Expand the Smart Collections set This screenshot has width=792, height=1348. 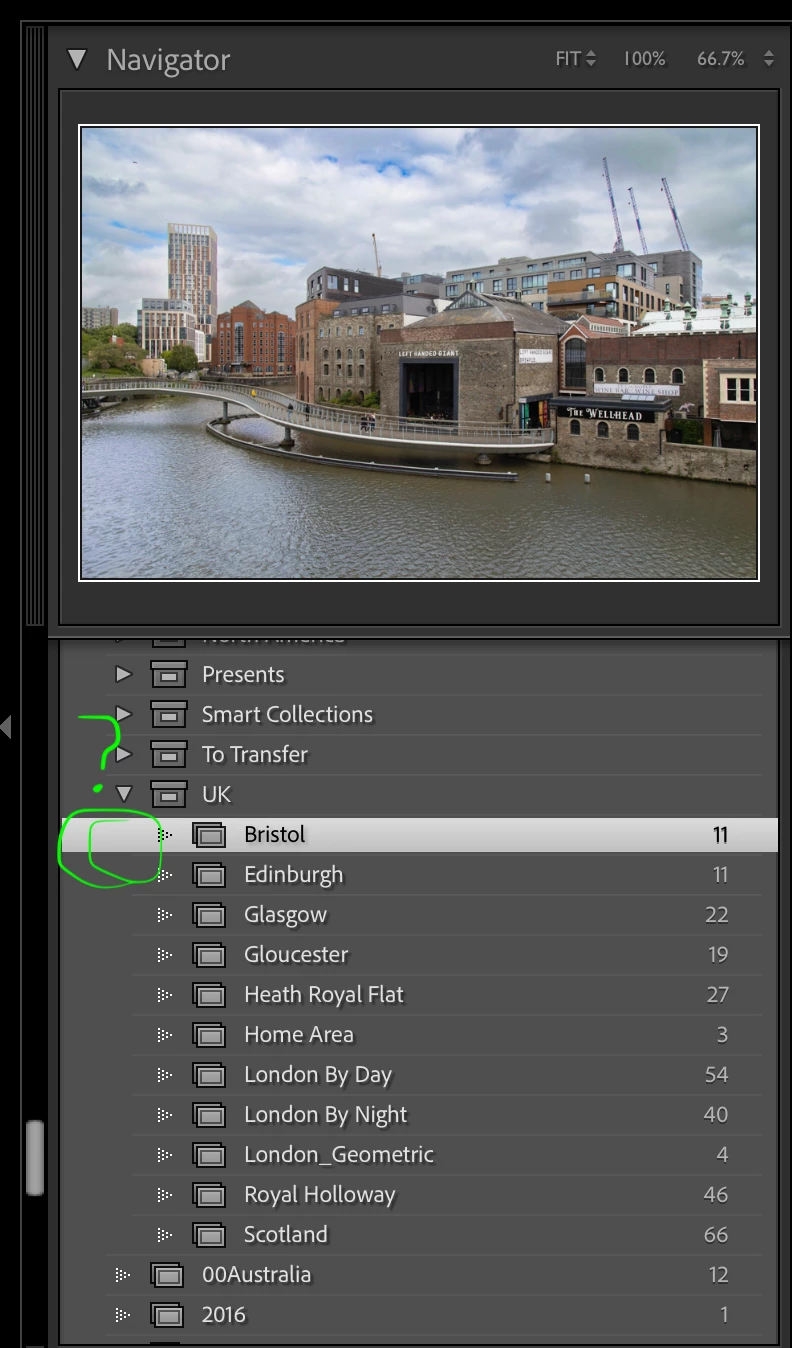[x=123, y=714]
